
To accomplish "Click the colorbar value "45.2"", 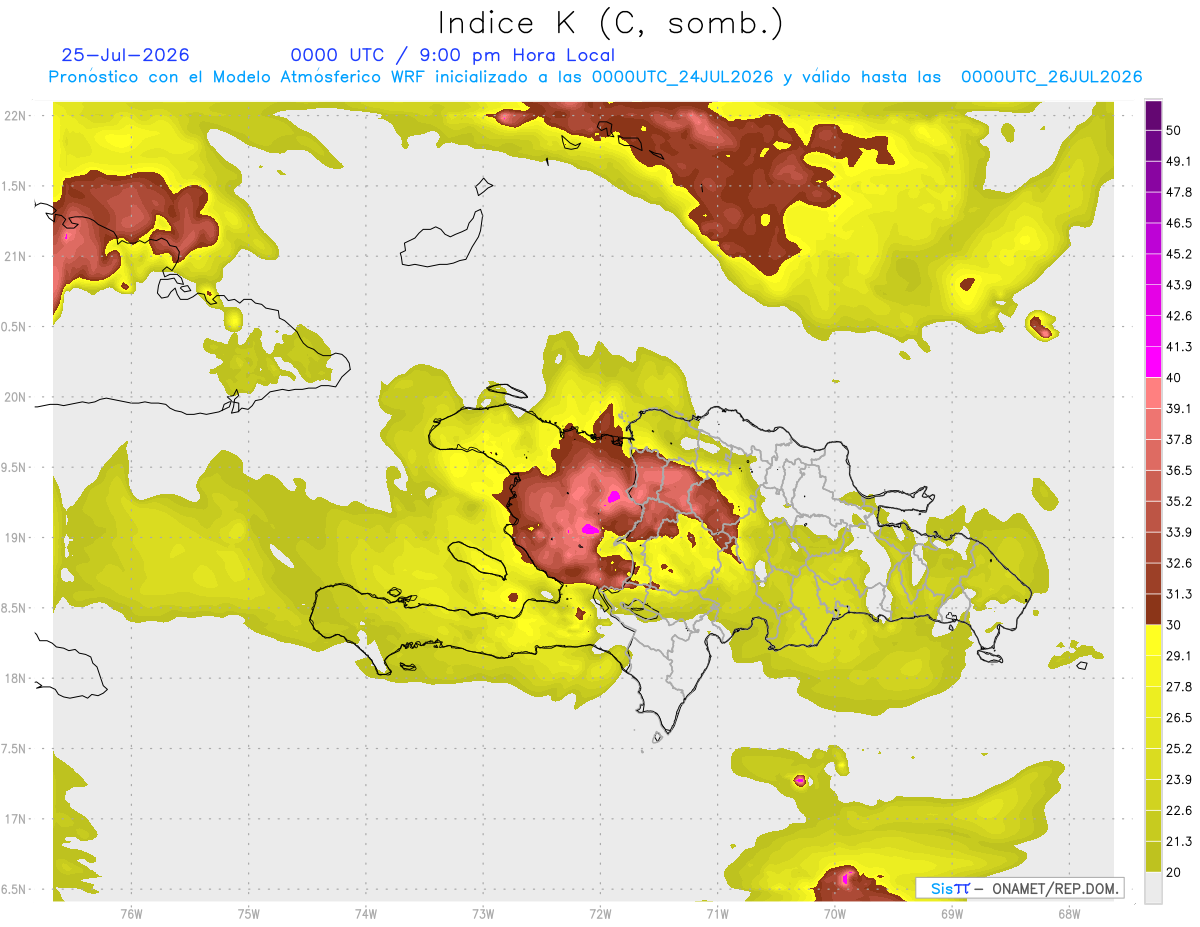I will click(1180, 254).
